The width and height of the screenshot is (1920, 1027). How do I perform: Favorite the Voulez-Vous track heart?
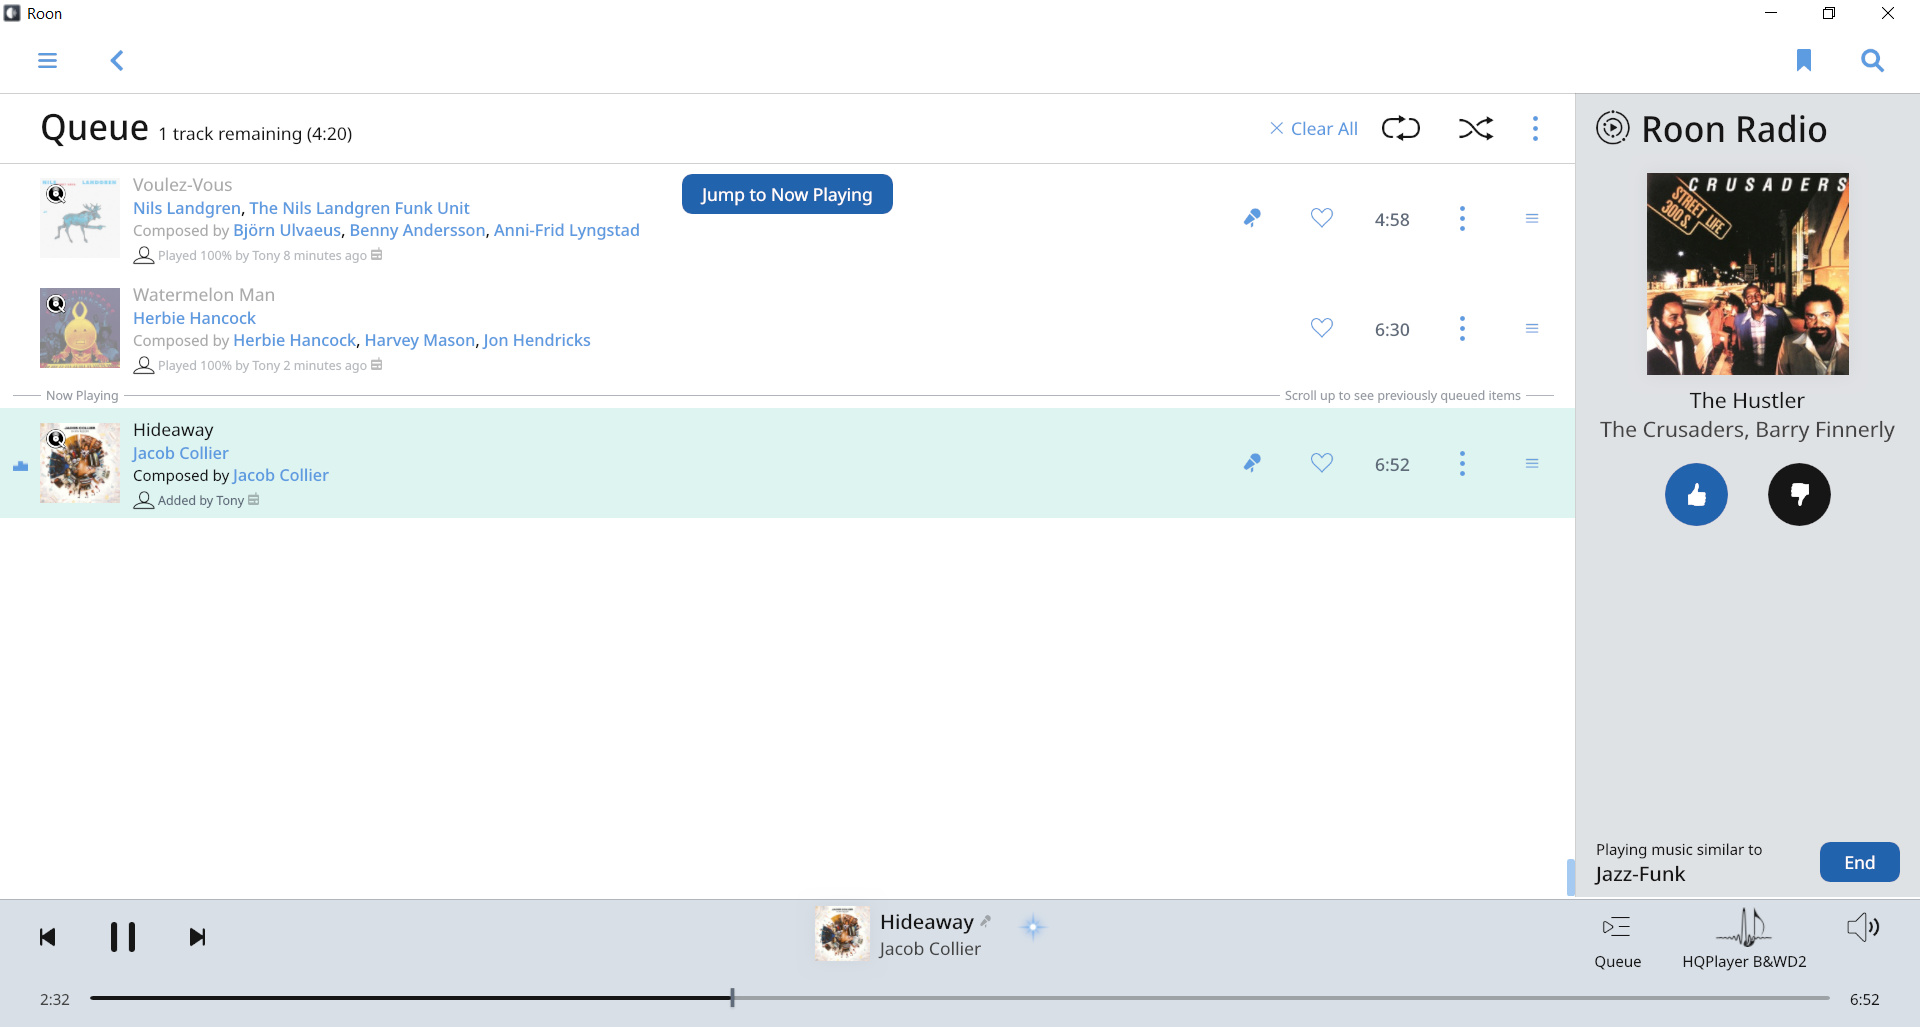[x=1322, y=218]
